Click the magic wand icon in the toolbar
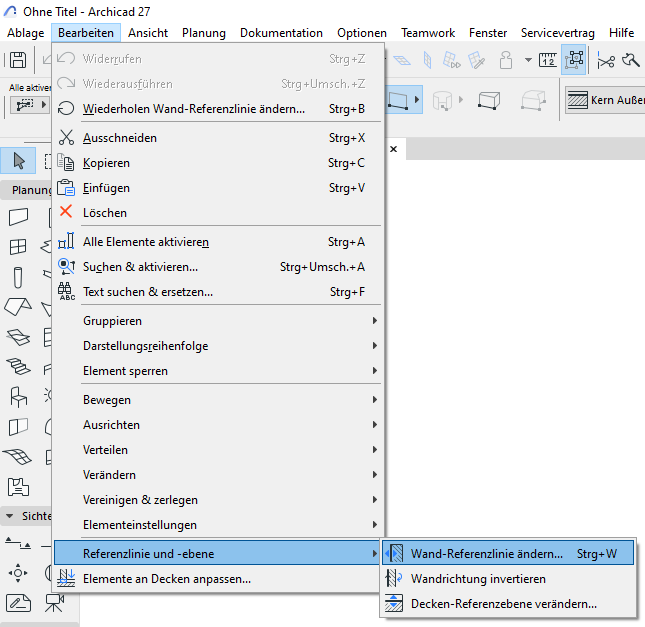 pyautogui.click(x=631, y=61)
